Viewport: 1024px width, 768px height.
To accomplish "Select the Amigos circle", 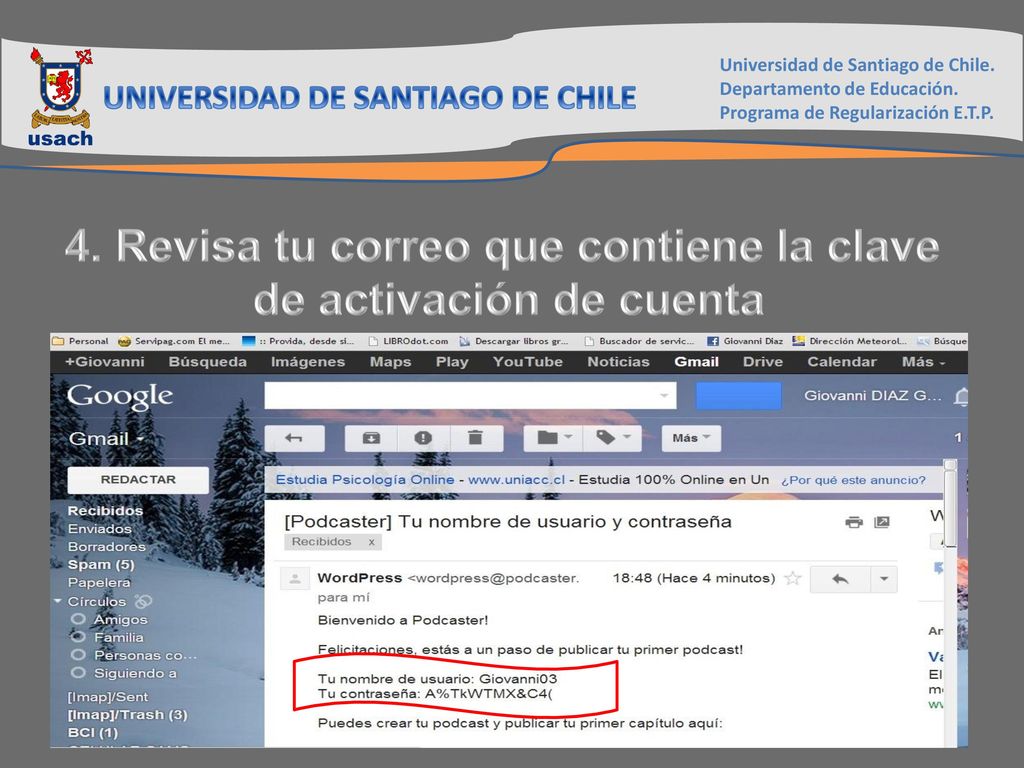I will click(x=121, y=619).
